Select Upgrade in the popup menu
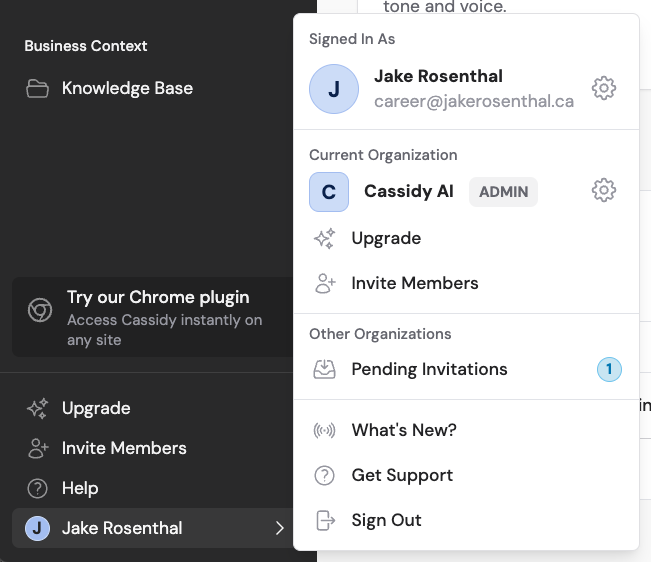Viewport: 651px width, 562px height. tap(466, 238)
